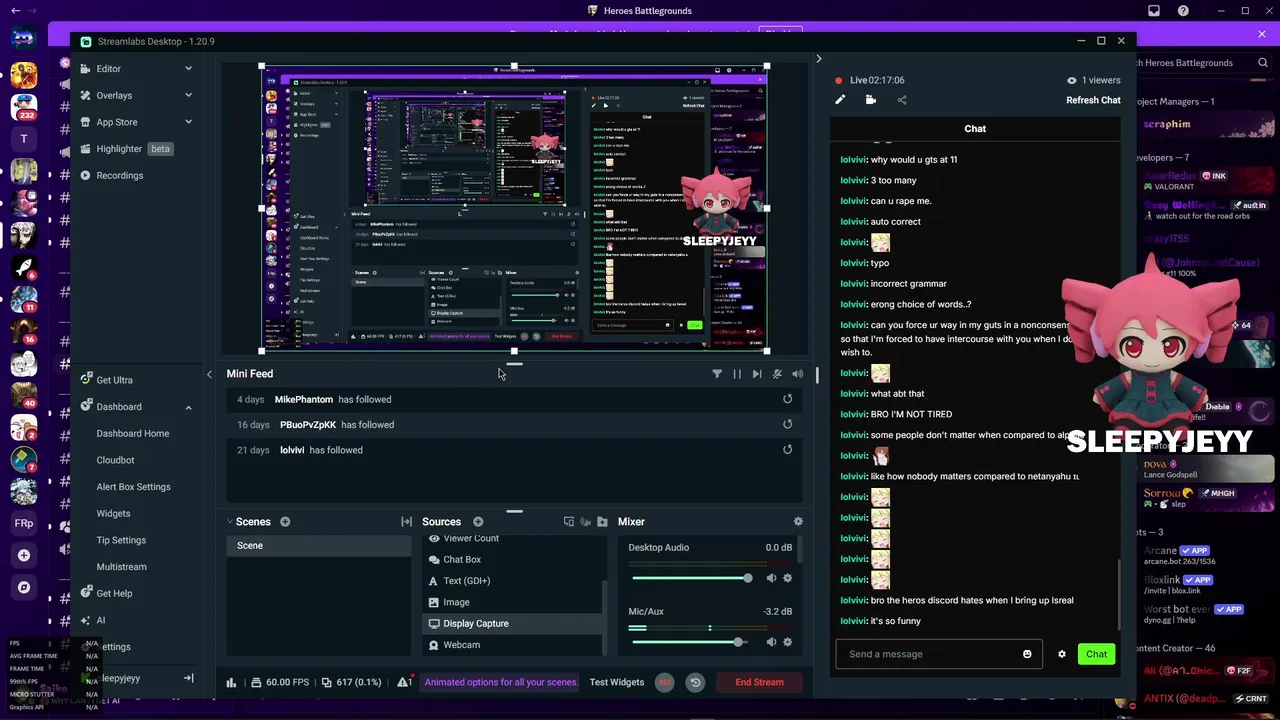Edit stream info pencil icon
Image resolution: width=1280 pixels, height=720 pixels.
pos(840,100)
